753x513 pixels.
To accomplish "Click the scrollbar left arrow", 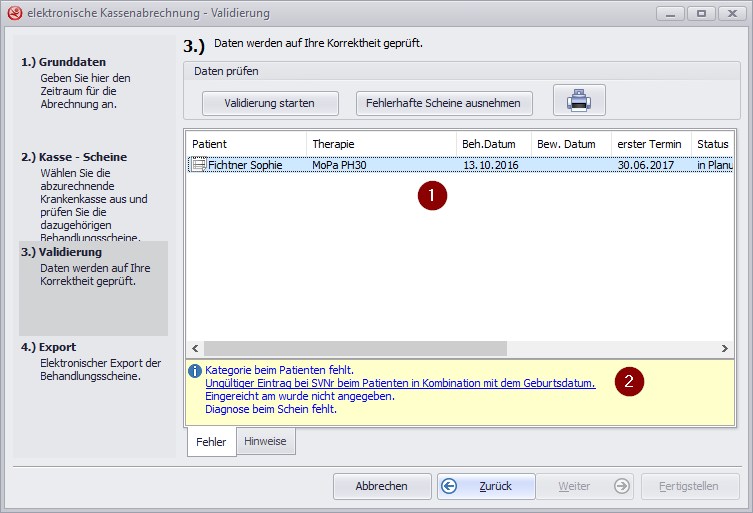I will pyautogui.click(x=194, y=348).
